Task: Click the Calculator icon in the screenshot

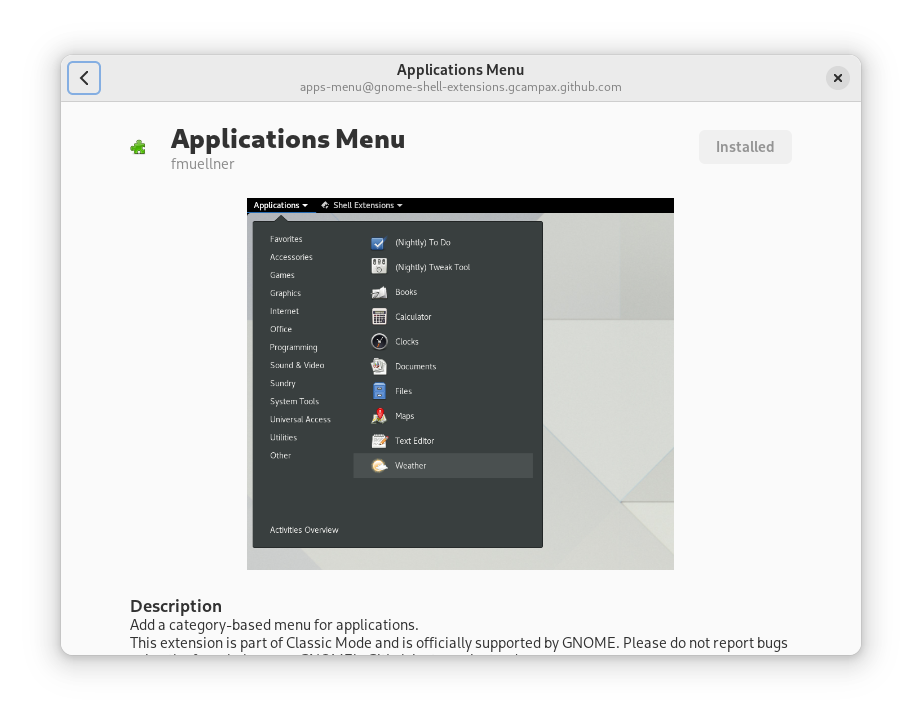Action: click(379, 317)
